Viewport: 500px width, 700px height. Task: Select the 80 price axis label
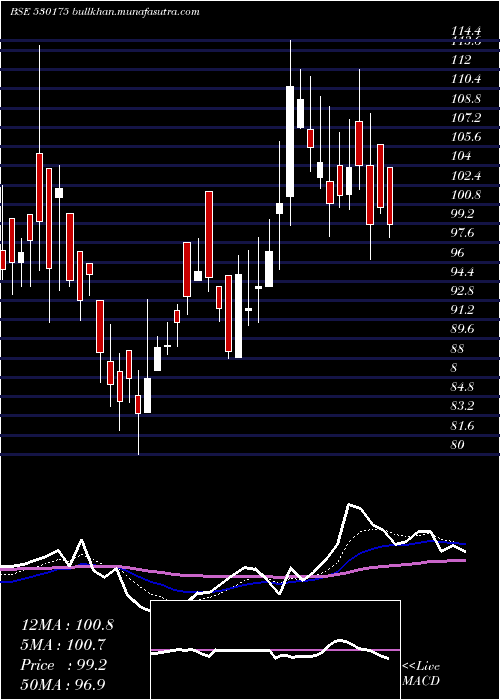coord(458,445)
